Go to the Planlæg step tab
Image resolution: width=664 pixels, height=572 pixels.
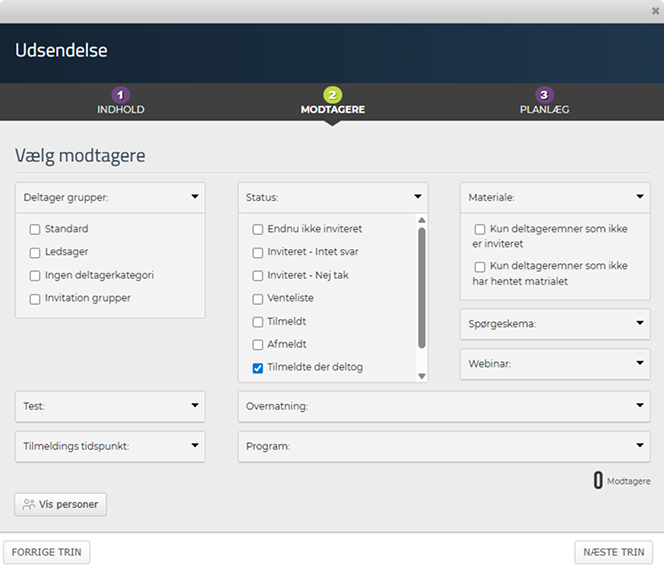click(544, 109)
